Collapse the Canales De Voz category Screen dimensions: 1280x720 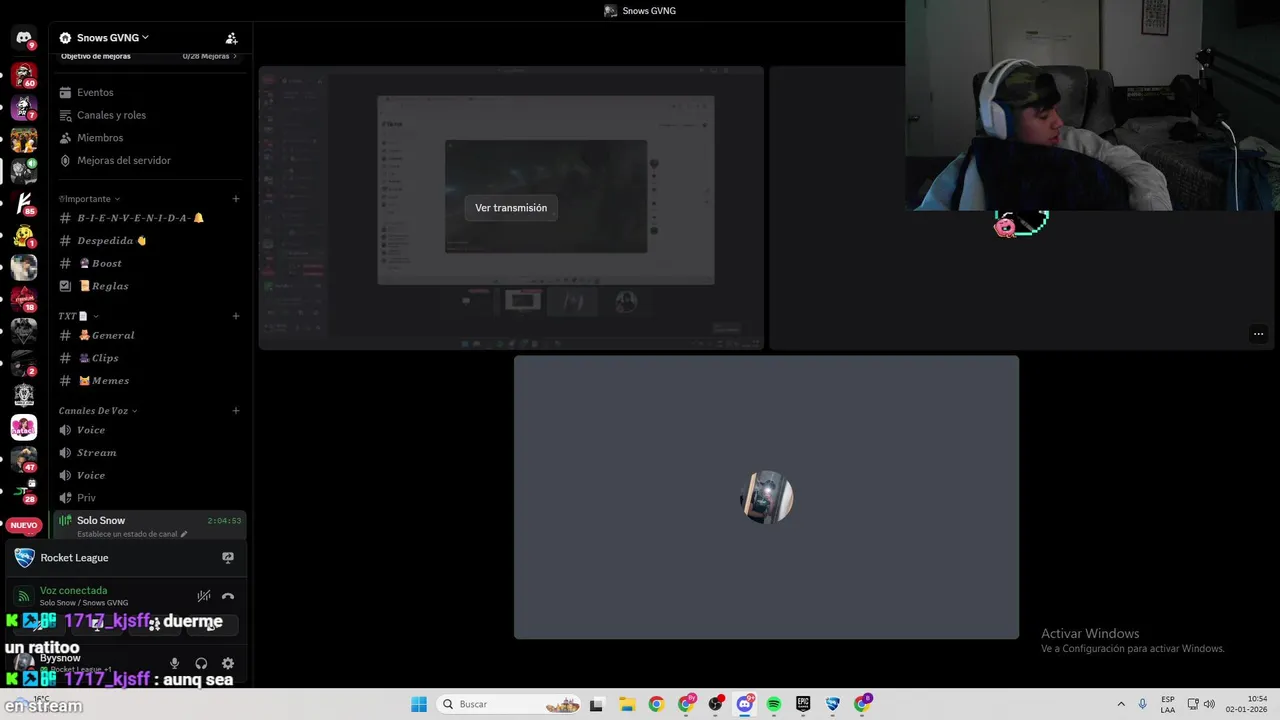click(x=98, y=411)
